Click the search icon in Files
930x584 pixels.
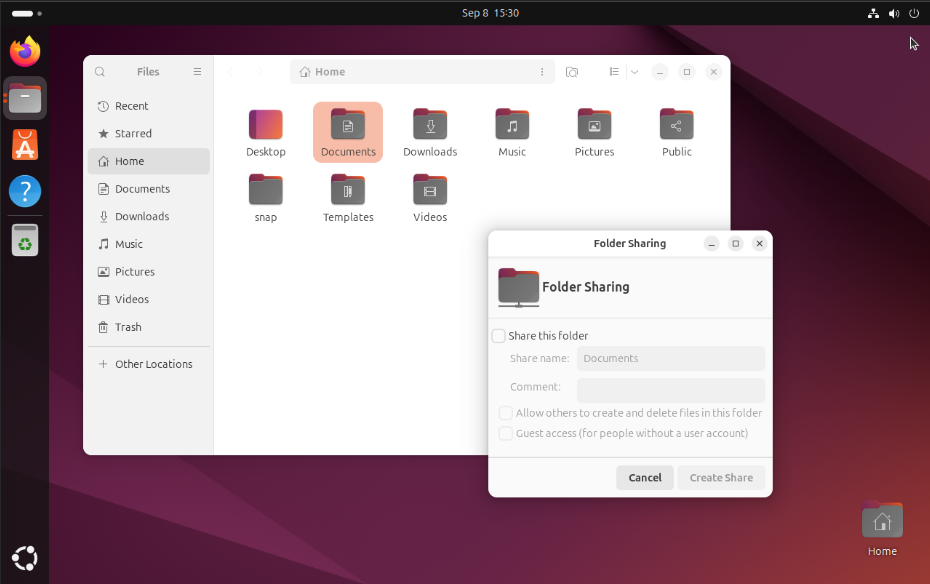100,72
